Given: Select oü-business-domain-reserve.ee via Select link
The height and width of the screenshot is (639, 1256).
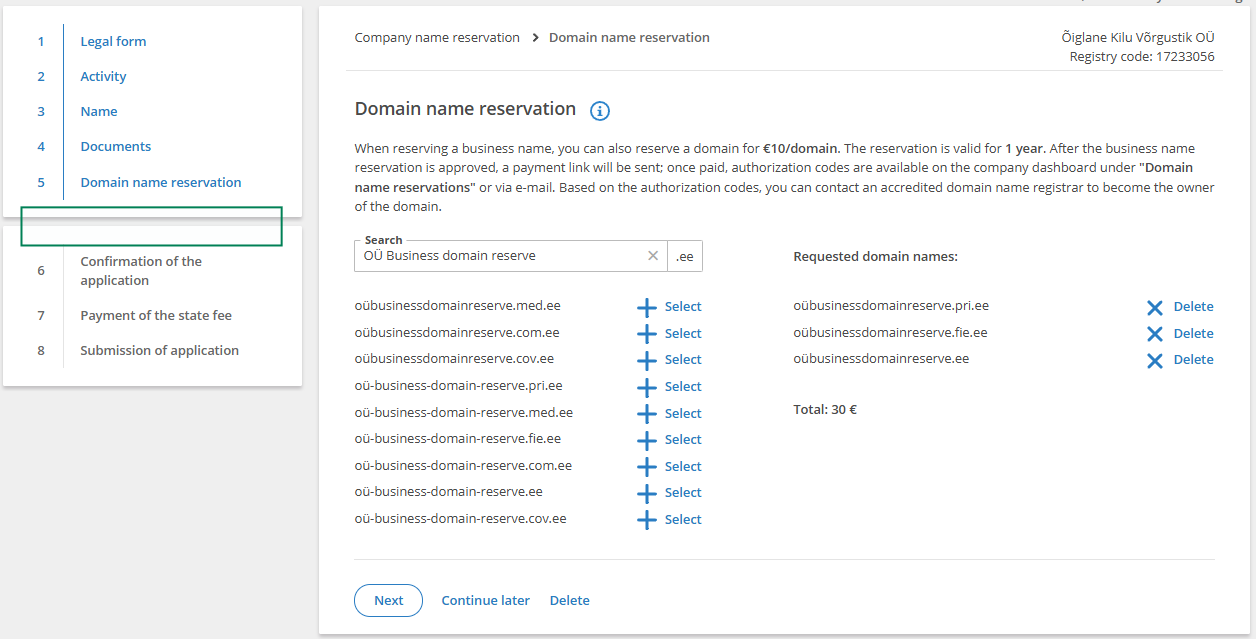Looking at the screenshot, I should [683, 493].
